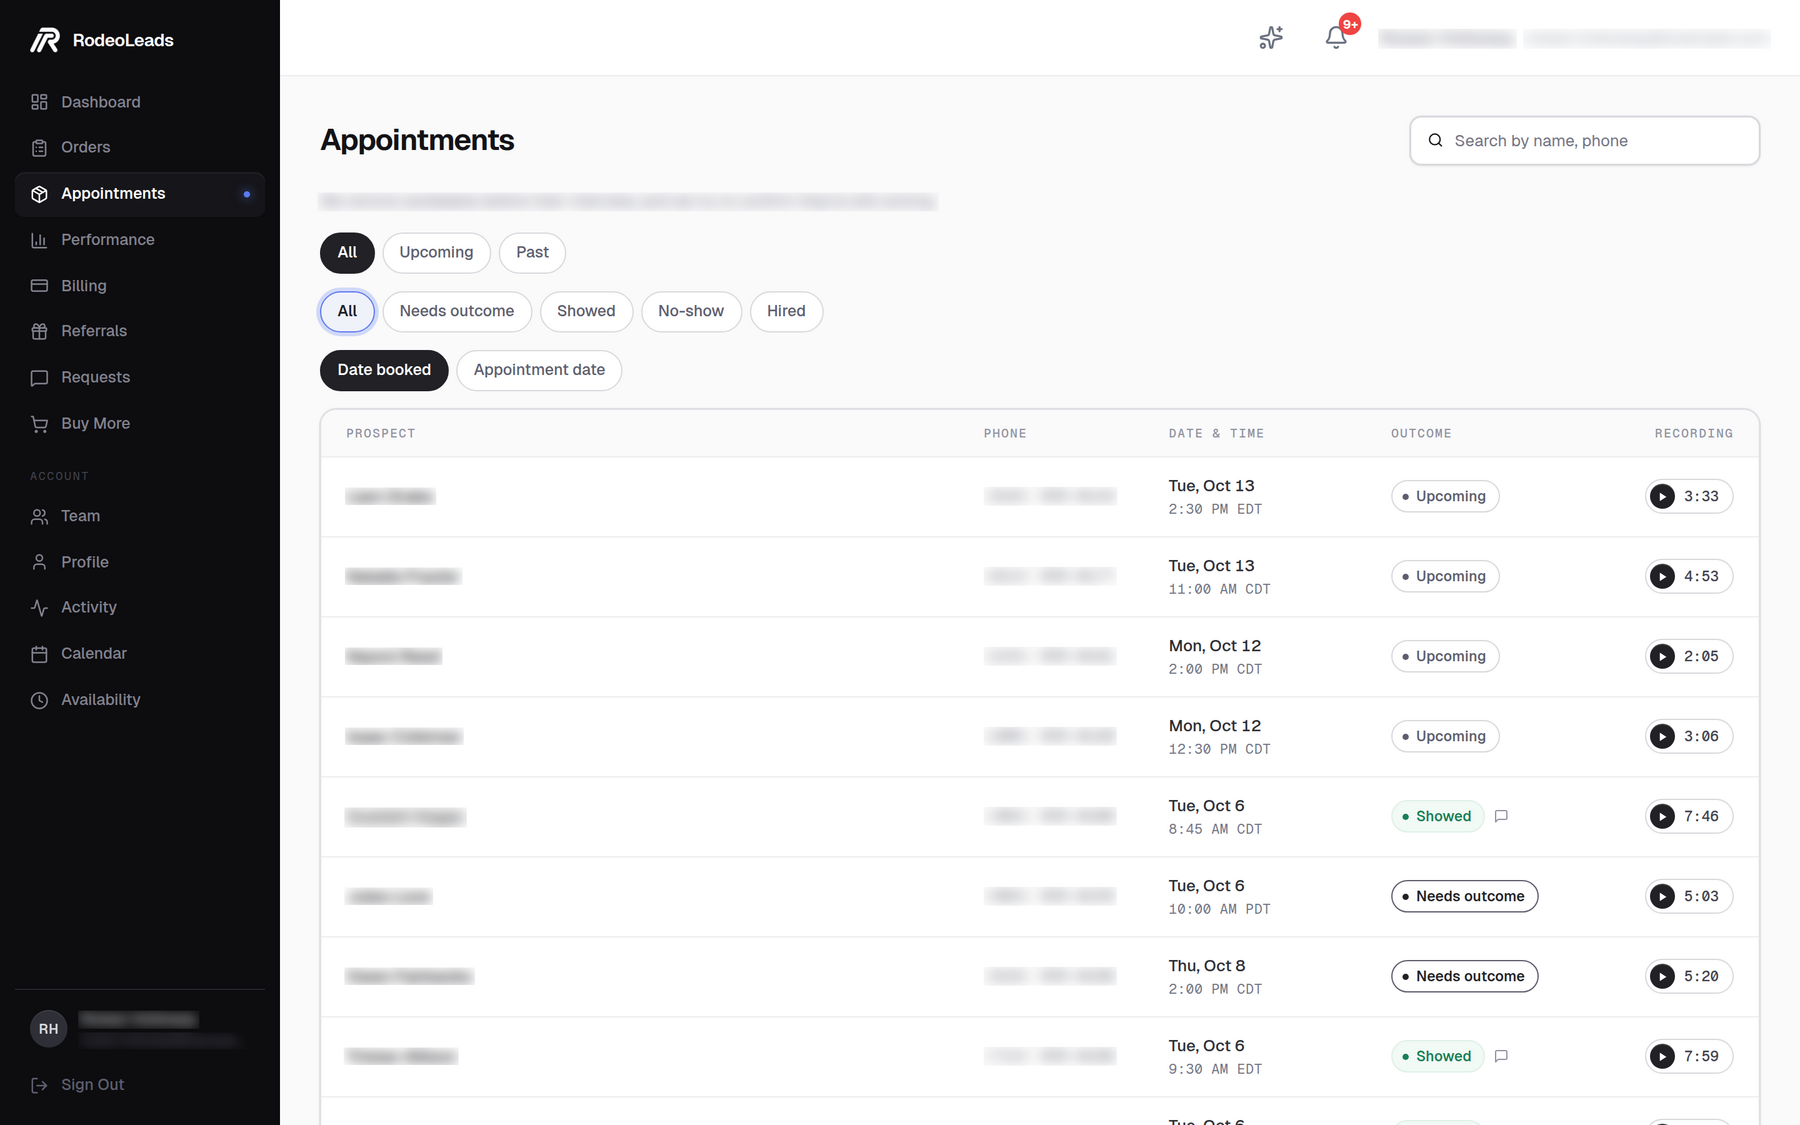Open Activity in sidebar

pyautogui.click(x=140, y=607)
